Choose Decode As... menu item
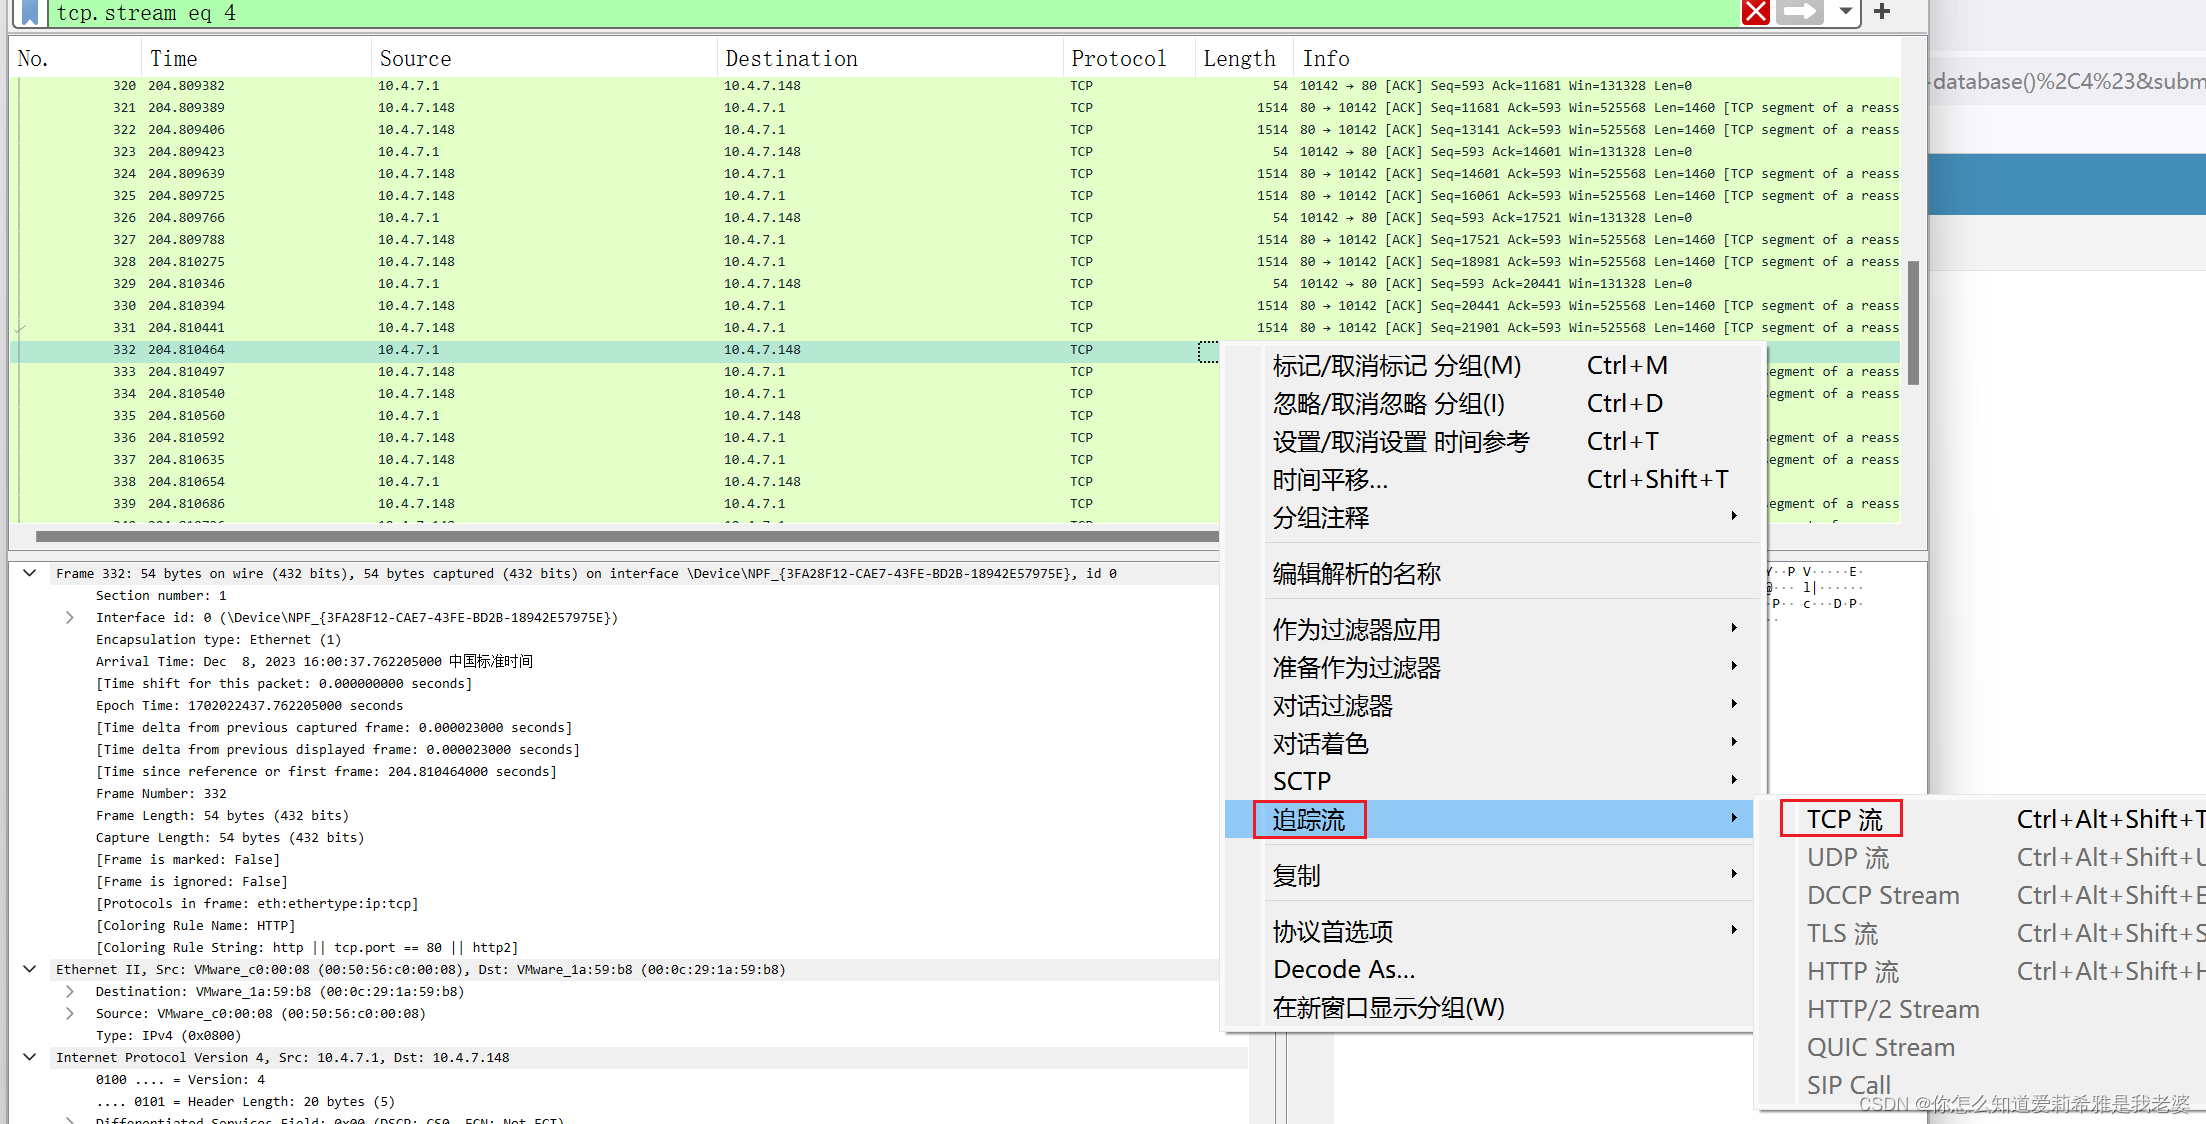Viewport: 2206px width, 1124px height. 1489,970
